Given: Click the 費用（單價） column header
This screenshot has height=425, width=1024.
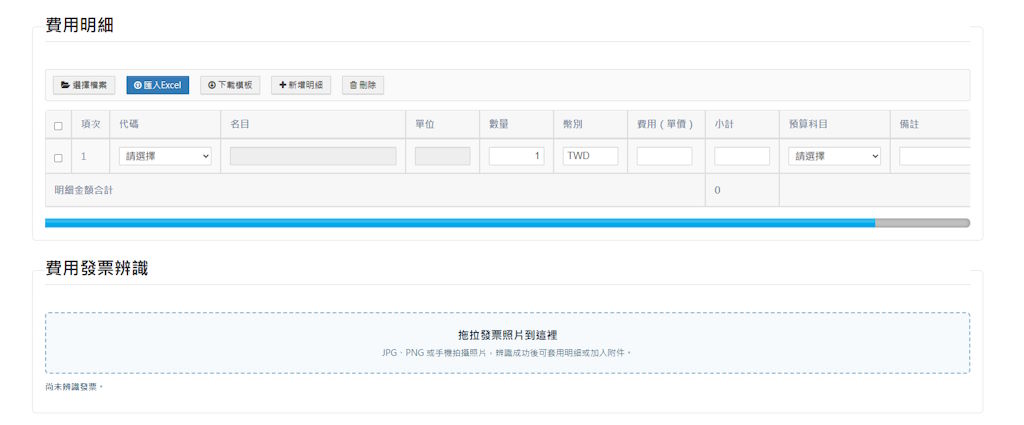Looking at the screenshot, I should pyautogui.click(x=665, y=124).
